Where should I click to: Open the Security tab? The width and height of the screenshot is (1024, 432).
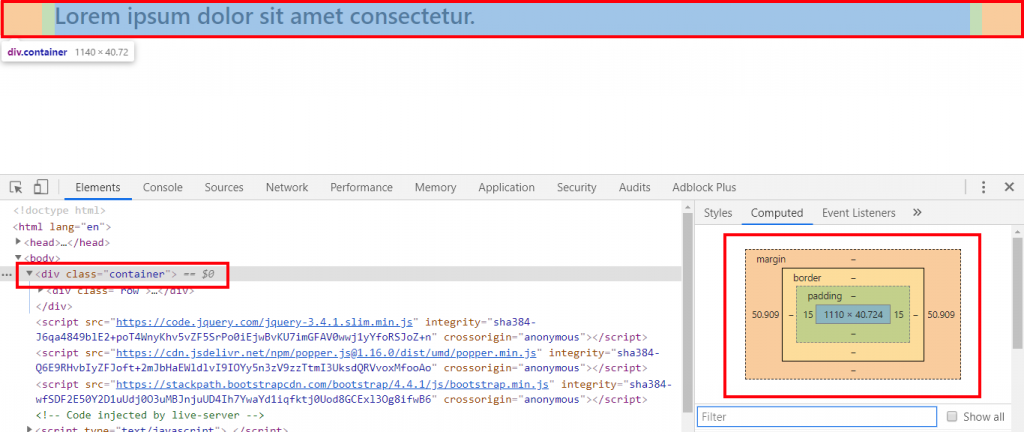pos(577,187)
